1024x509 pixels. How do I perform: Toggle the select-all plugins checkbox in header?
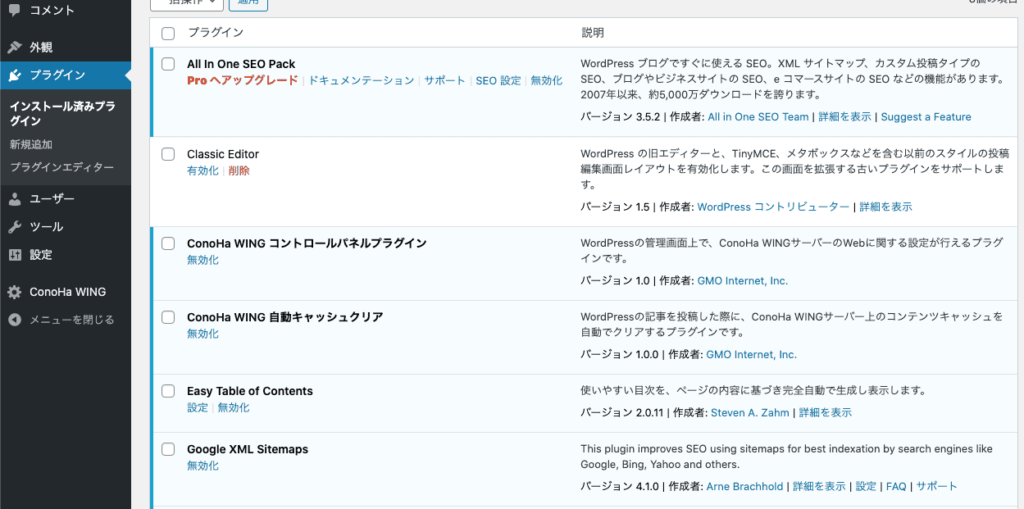point(168,33)
